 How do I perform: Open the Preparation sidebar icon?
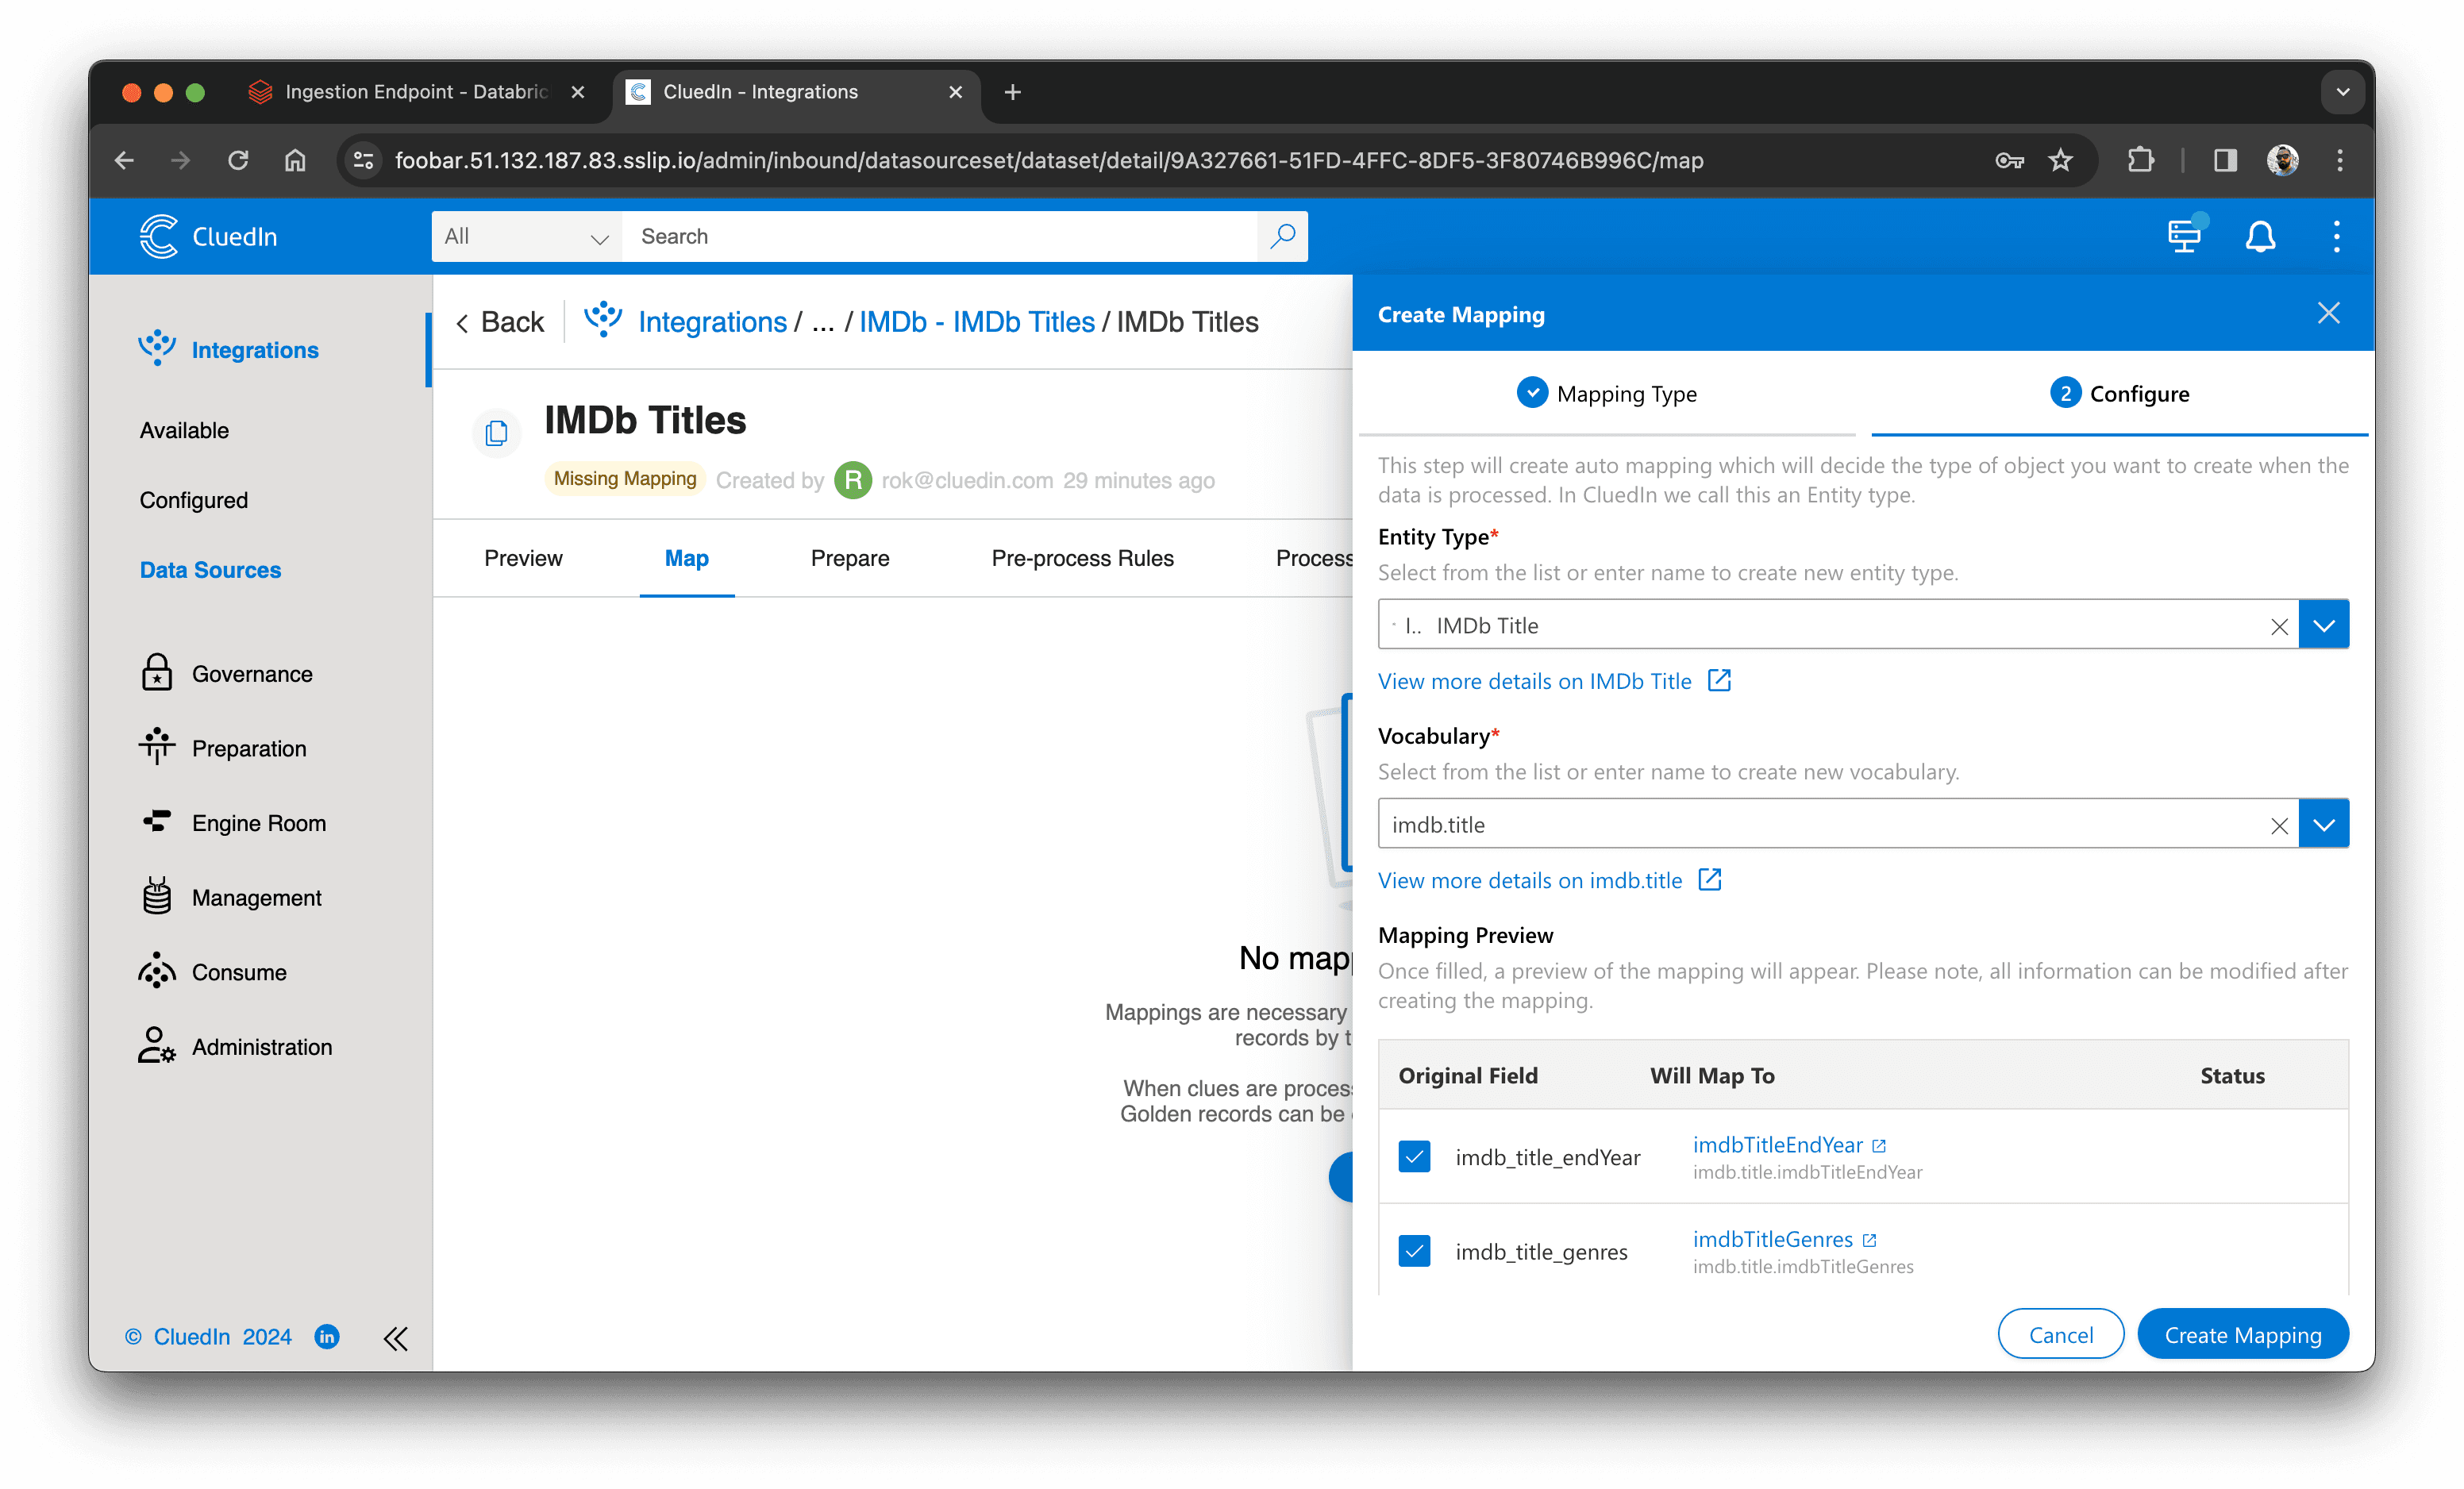point(157,747)
